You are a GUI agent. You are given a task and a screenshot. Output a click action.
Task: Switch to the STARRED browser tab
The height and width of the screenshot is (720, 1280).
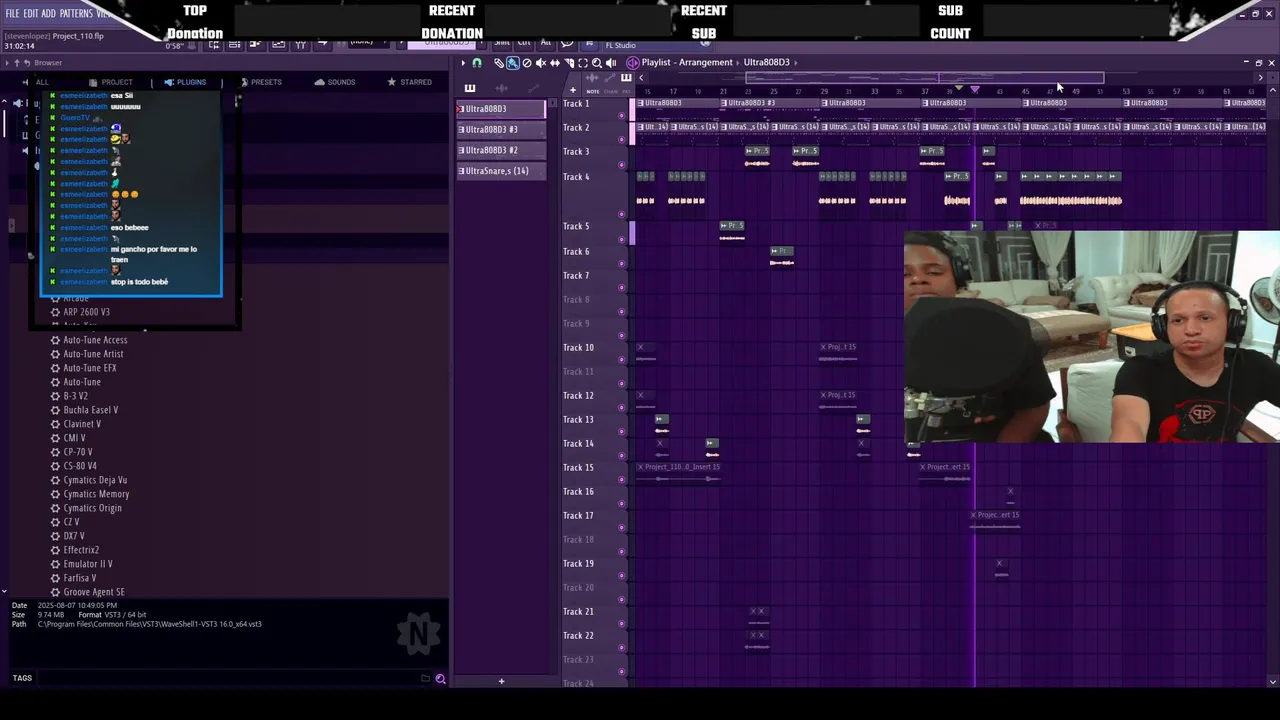tap(410, 82)
